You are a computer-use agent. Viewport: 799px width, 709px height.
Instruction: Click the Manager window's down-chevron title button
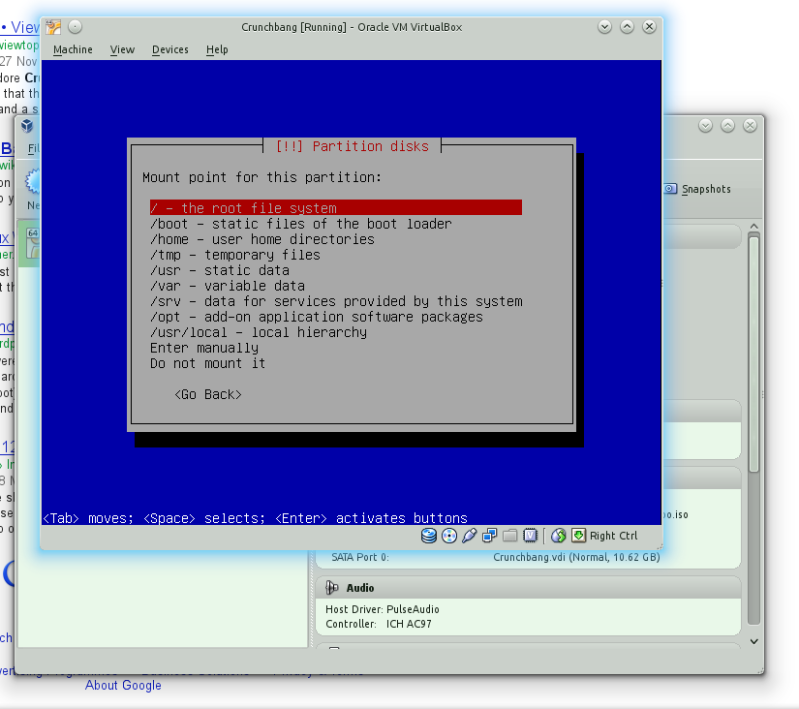tap(705, 125)
